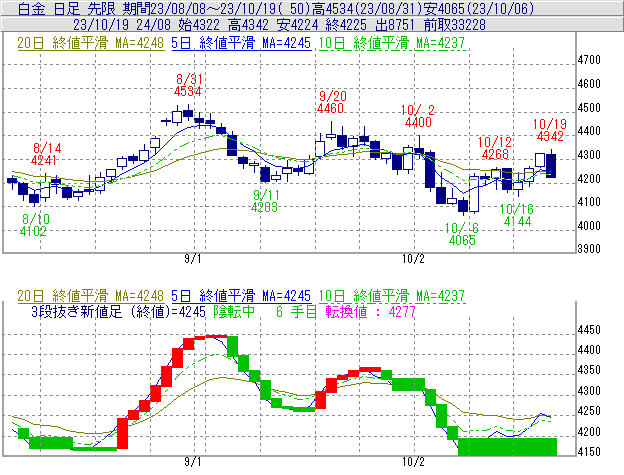Click the 10/2 date label under the upper chart
Viewport: 624px width, 475px height.
pyautogui.click(x=413, y=259)
